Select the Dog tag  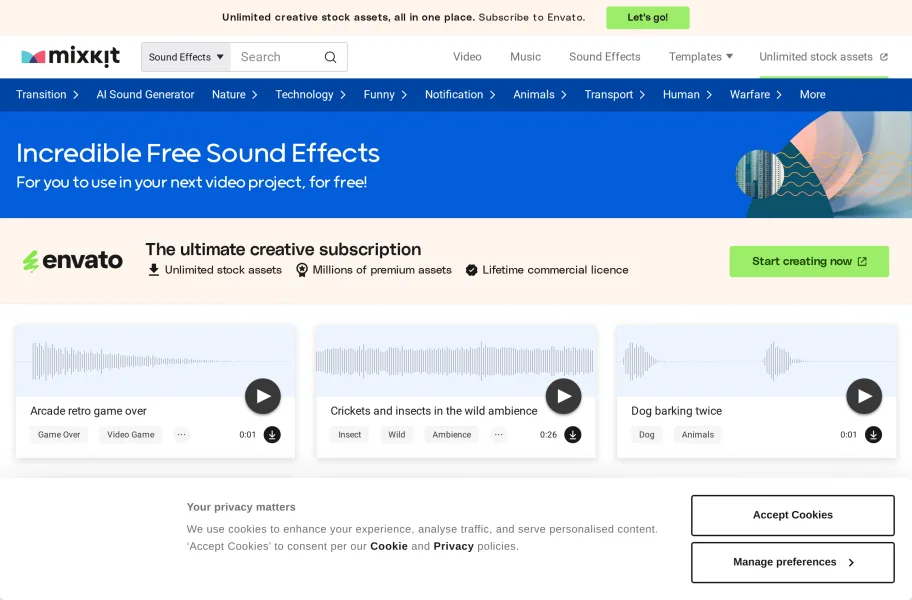tap(647, 434)
